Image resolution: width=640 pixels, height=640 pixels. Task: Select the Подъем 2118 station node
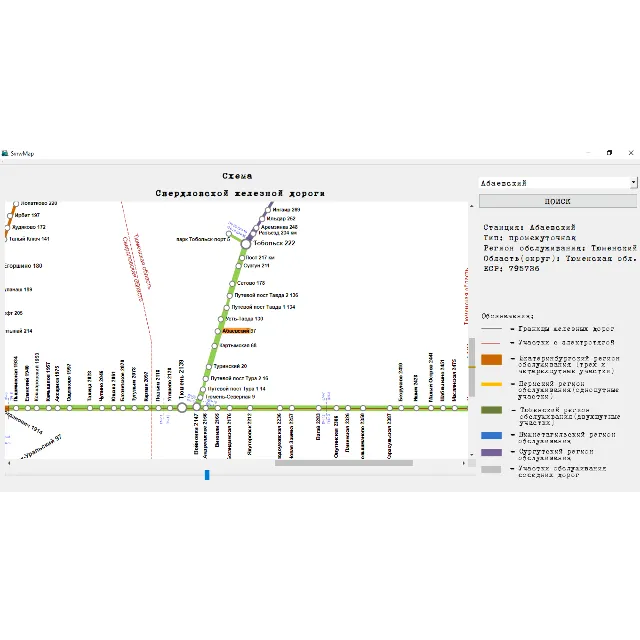[x=158, y=408]
